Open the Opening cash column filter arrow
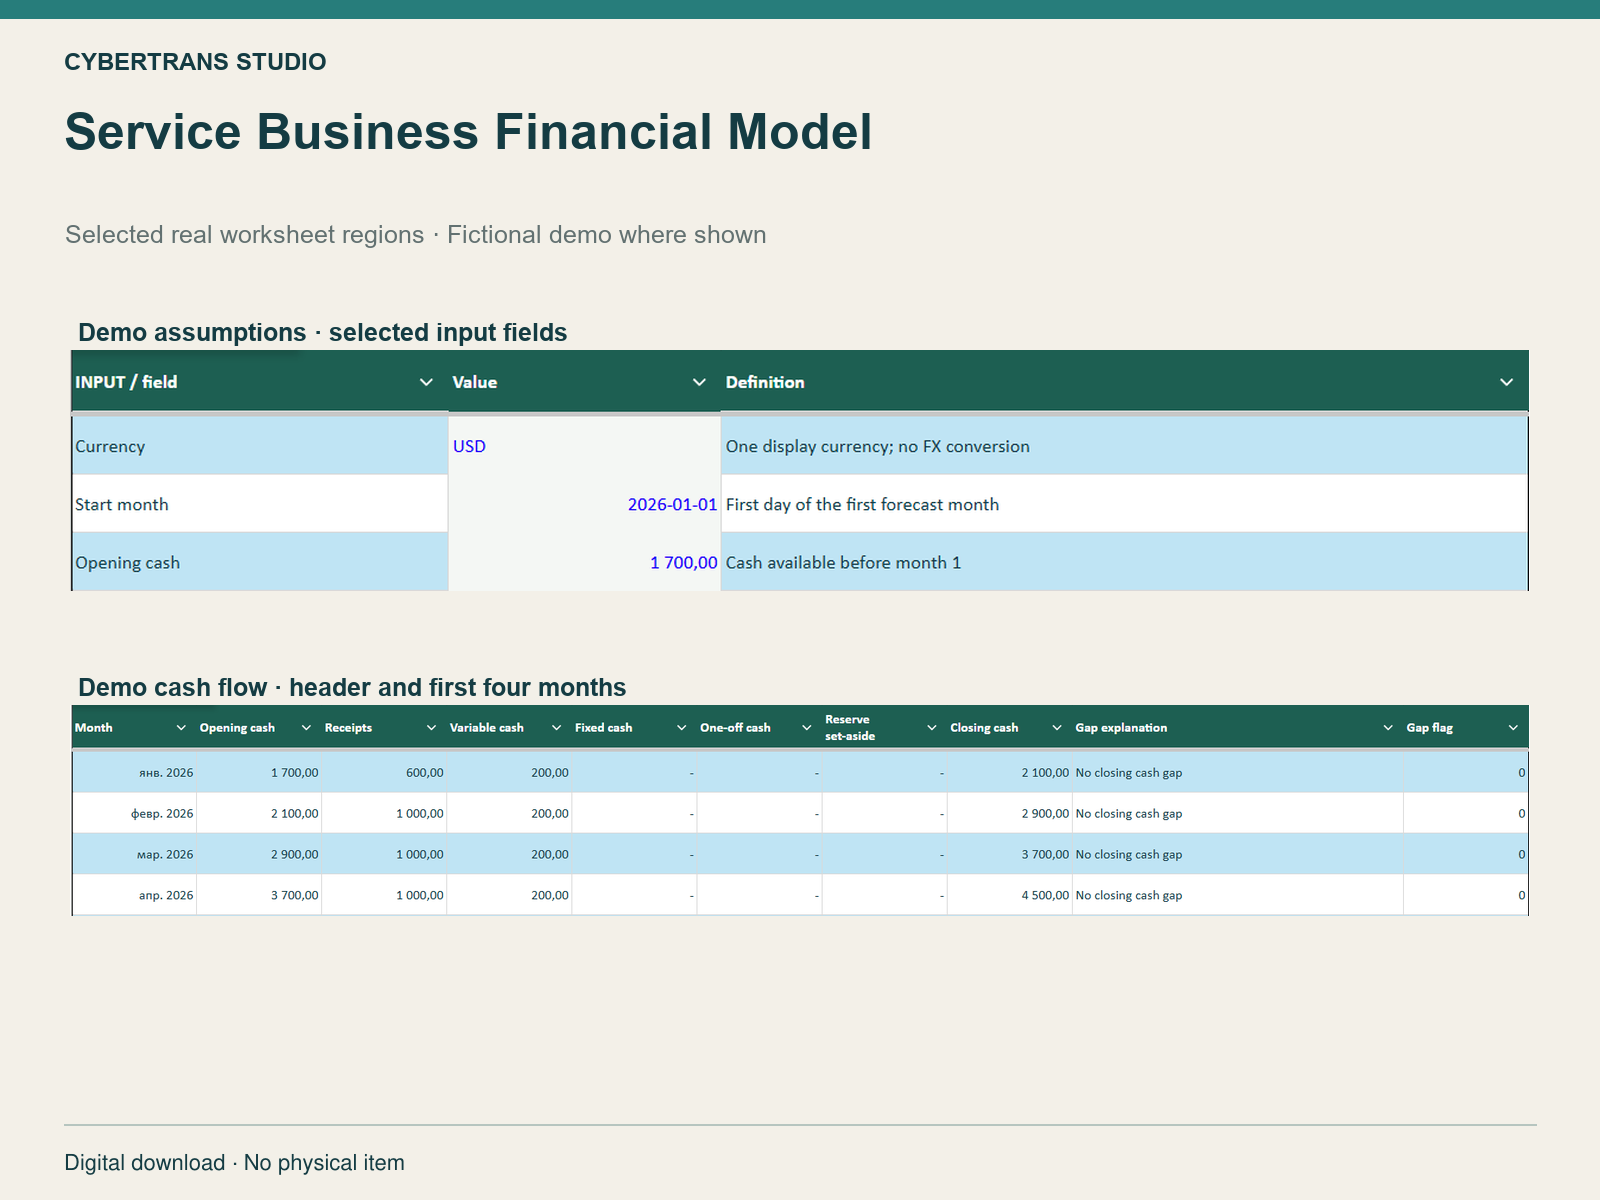 point(306,728)
